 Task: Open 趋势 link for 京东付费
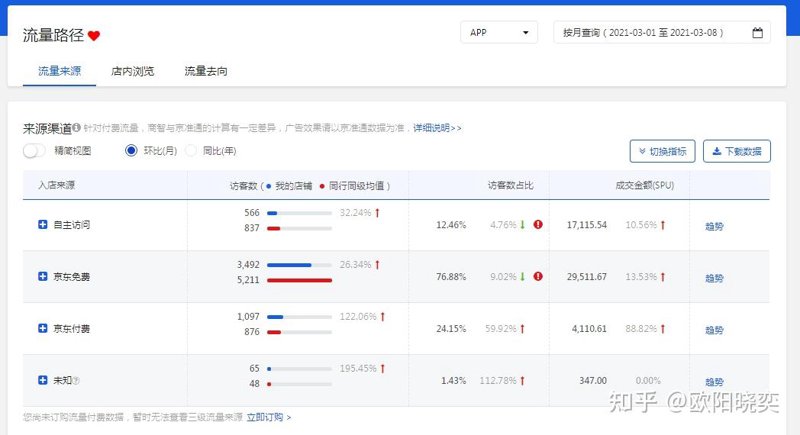(x=714, y=330)
